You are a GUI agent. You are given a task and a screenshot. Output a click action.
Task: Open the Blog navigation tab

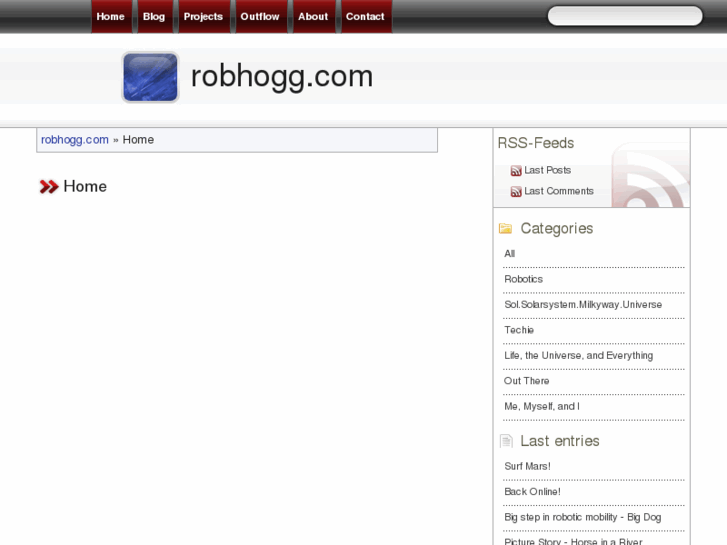click(155, 17)
